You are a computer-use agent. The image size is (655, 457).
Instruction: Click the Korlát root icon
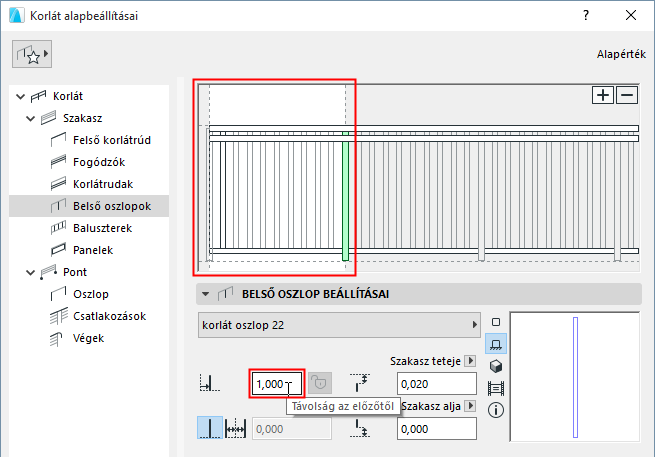click(38, 96)
